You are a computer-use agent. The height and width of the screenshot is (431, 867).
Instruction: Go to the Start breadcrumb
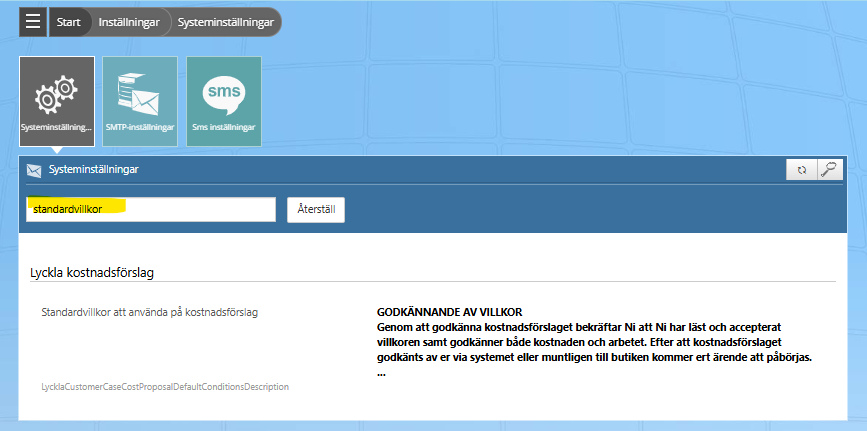(x=69, y=22)
